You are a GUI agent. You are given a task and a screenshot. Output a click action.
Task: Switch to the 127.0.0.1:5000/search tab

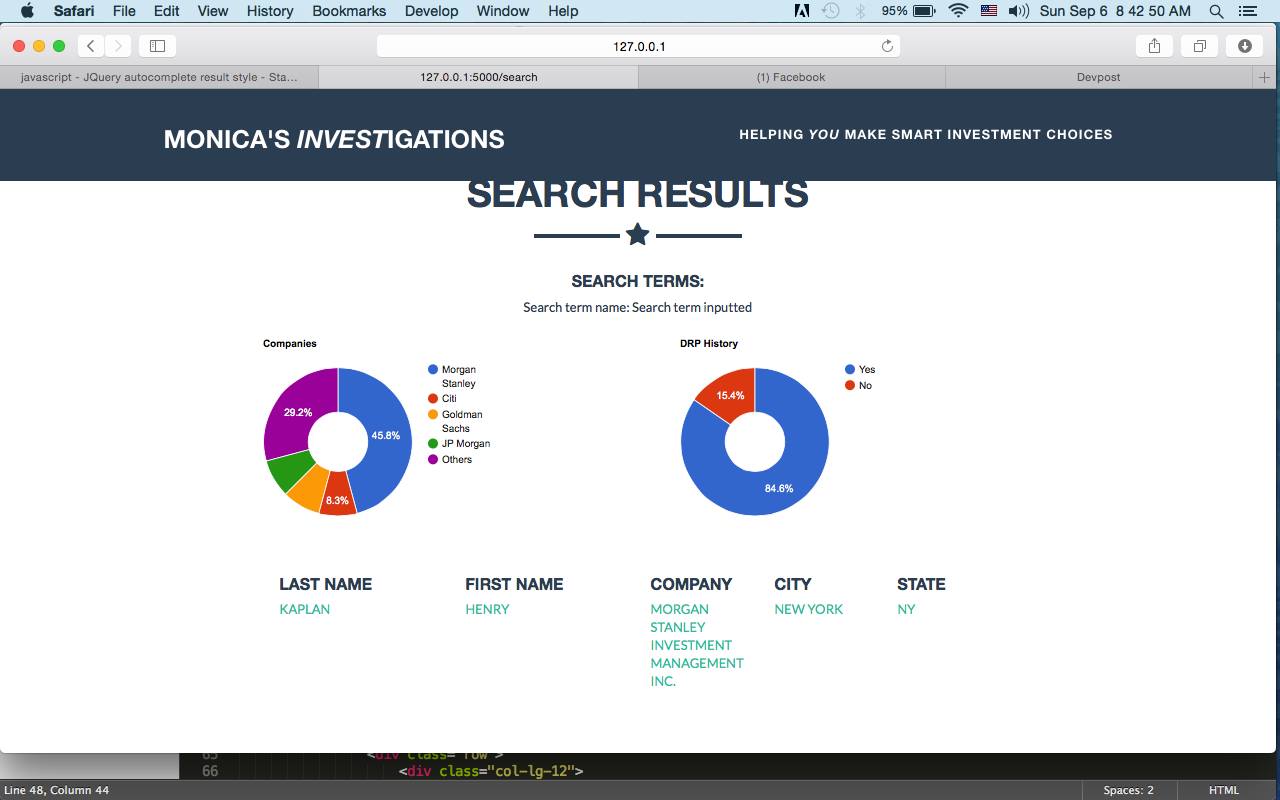click(x=478, y=77)
